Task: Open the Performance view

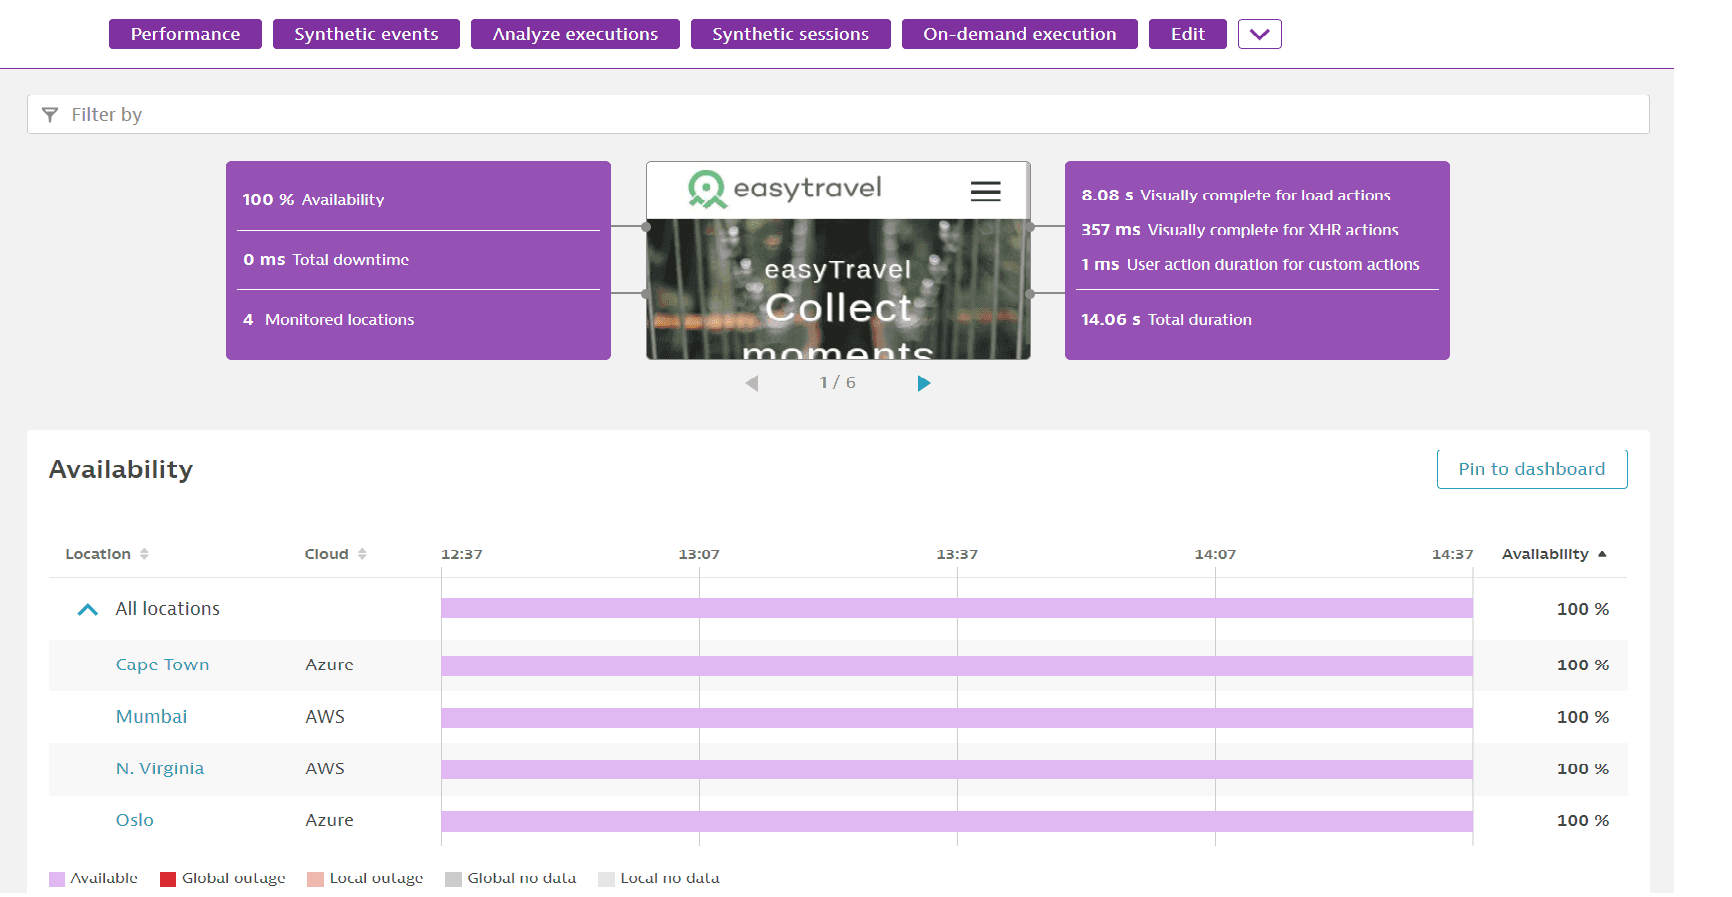Action: (185, 34)
